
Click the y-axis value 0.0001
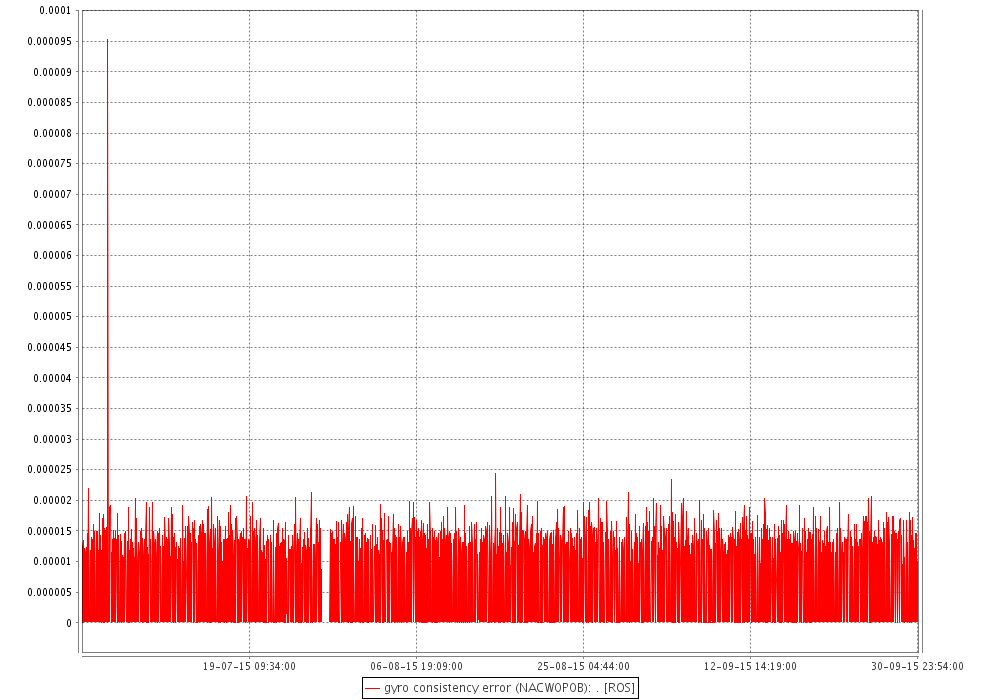55,11
